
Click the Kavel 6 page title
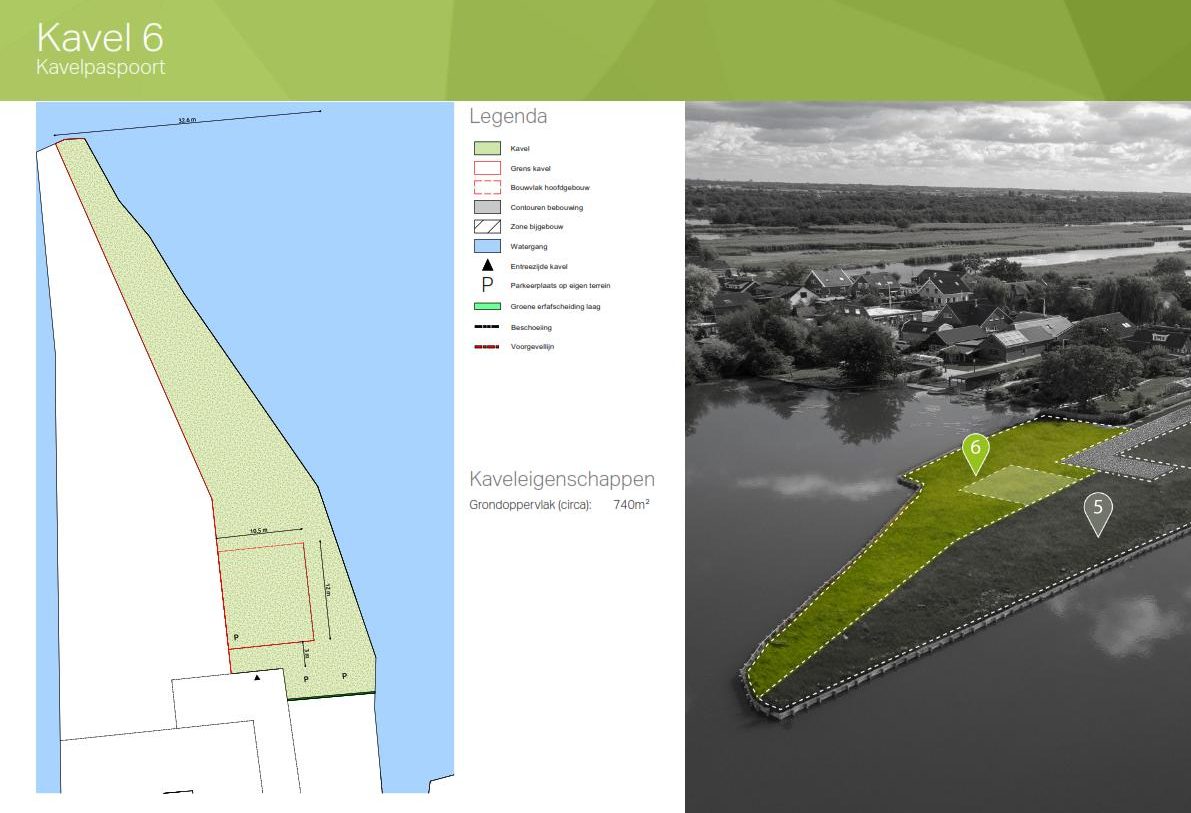tap(100, 38)
